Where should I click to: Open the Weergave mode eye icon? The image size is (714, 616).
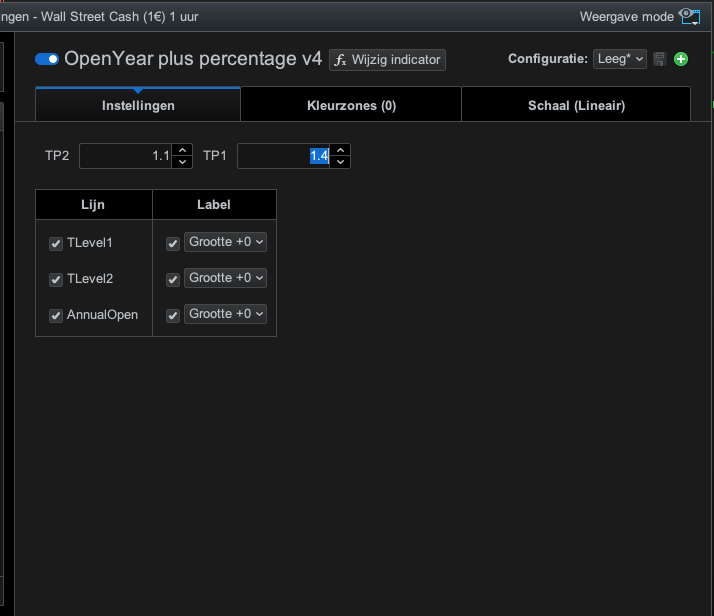pos(689,16)
